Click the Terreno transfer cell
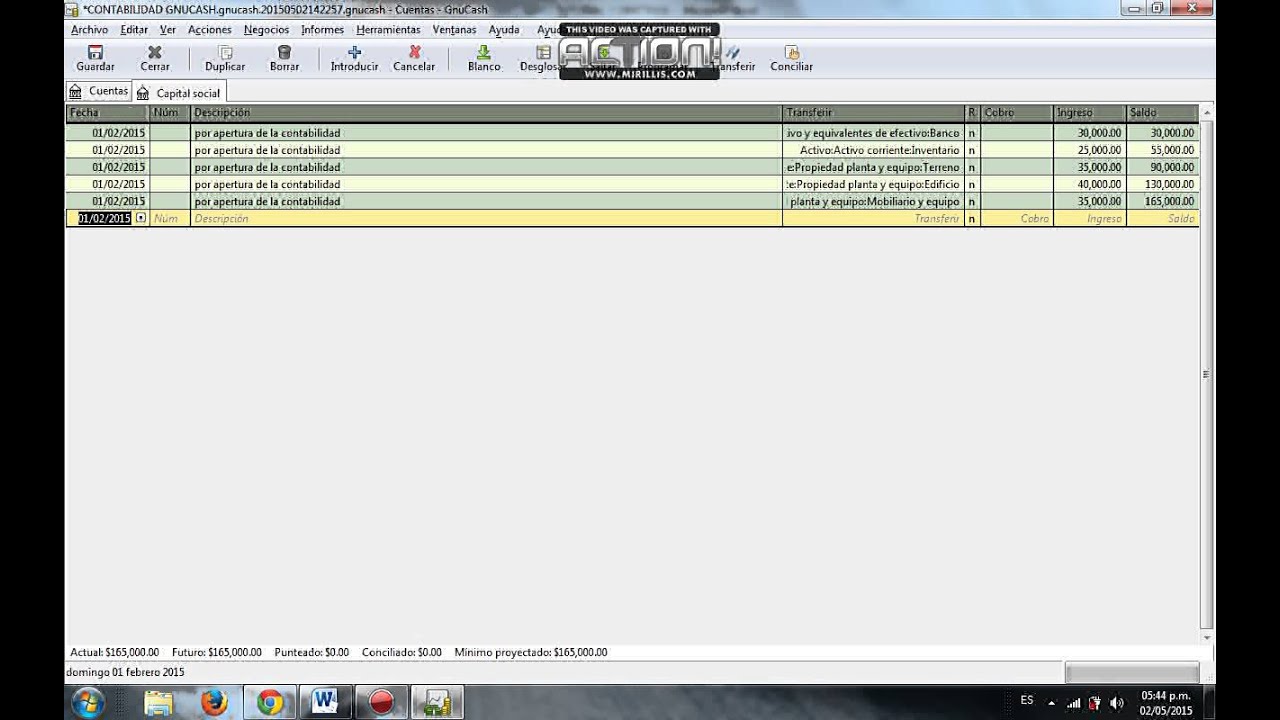The image size is (1280, 720). click(x=873, y=167)
